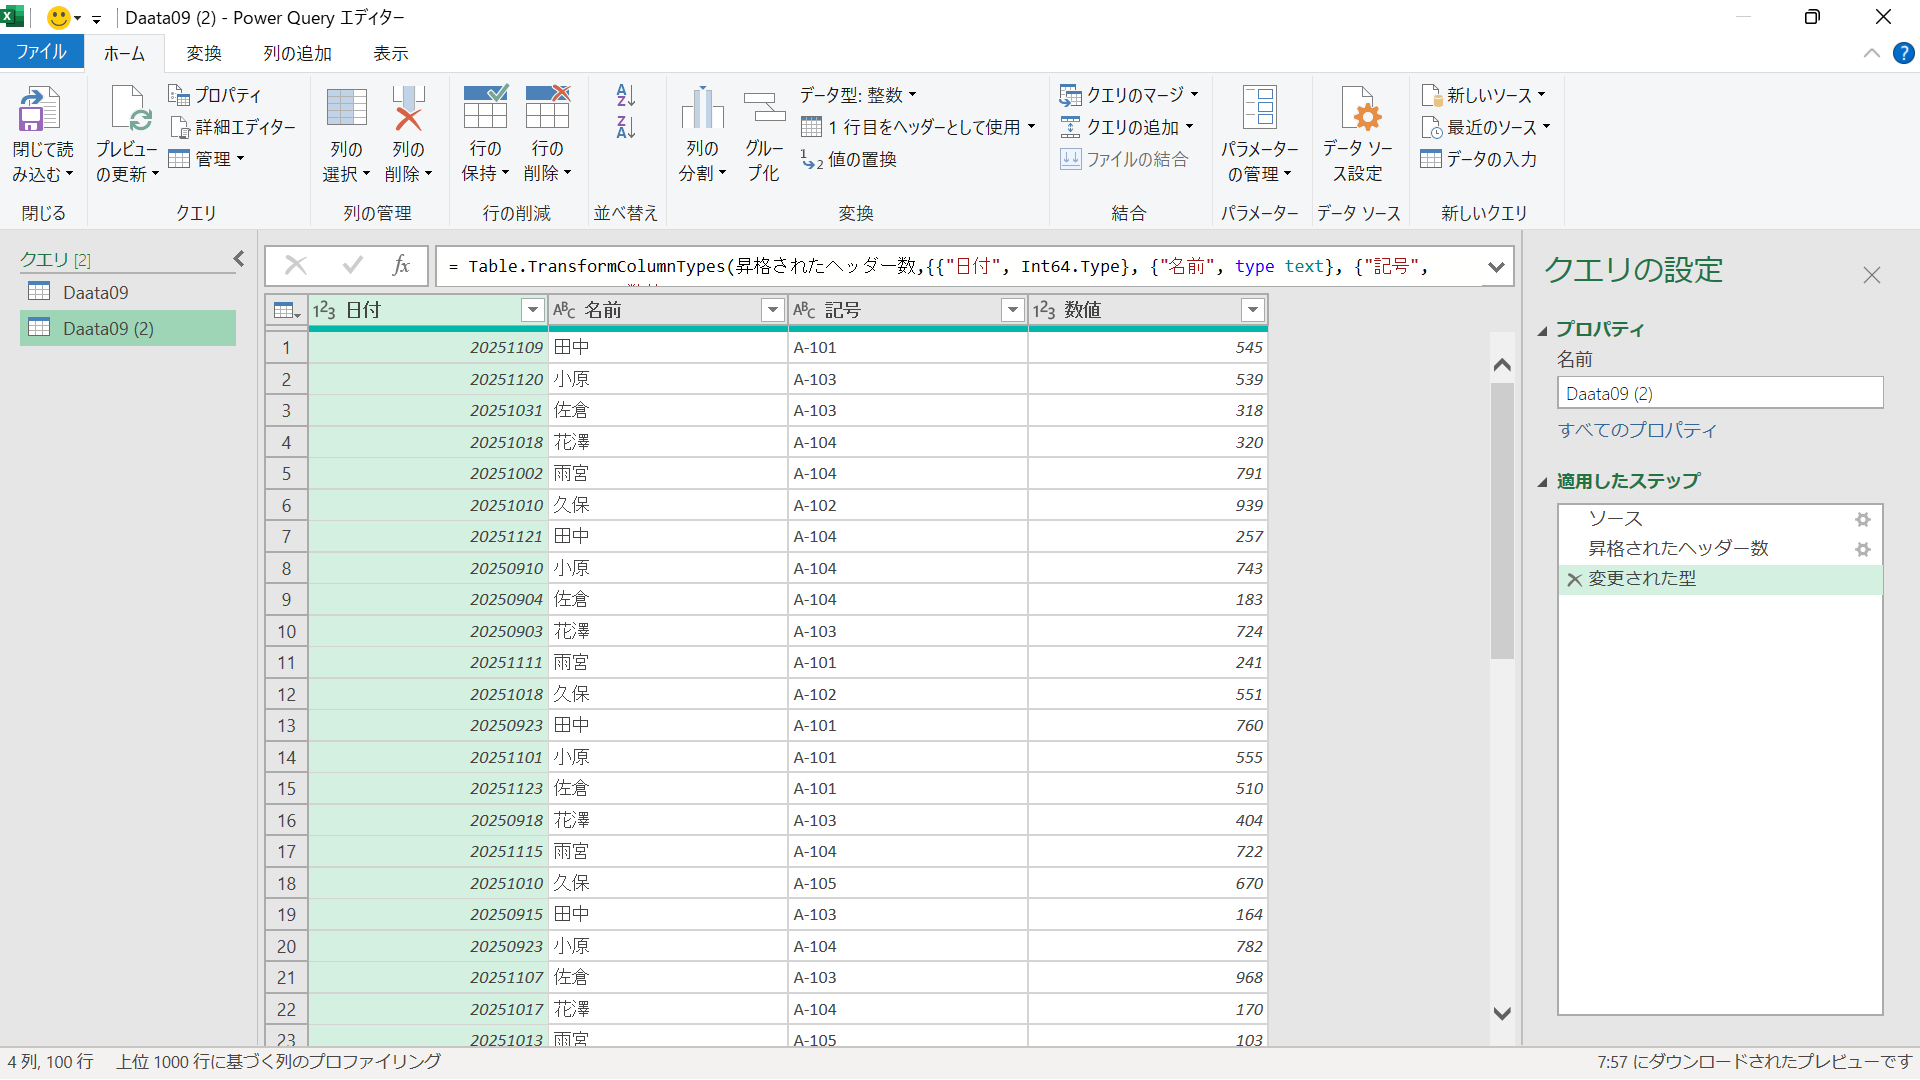Screen dimensions: 1920x1080
Task: Open the 列の追加 ribbon tab
Action: 297,54
